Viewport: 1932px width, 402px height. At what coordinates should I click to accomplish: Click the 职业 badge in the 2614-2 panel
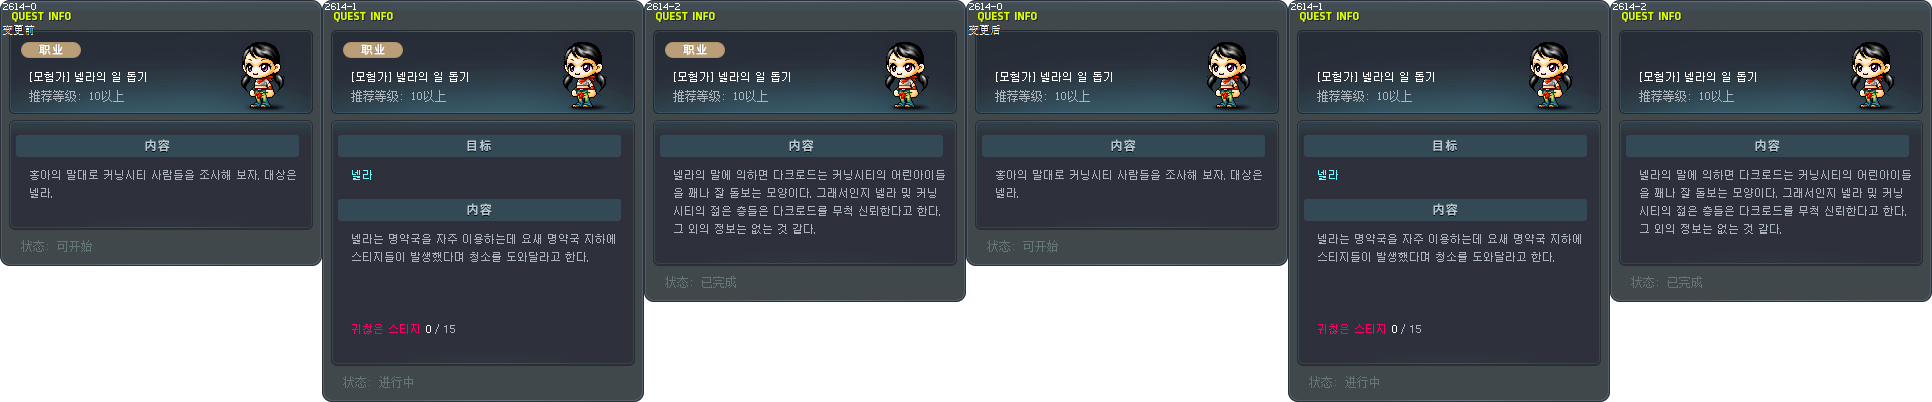point(695,50)
